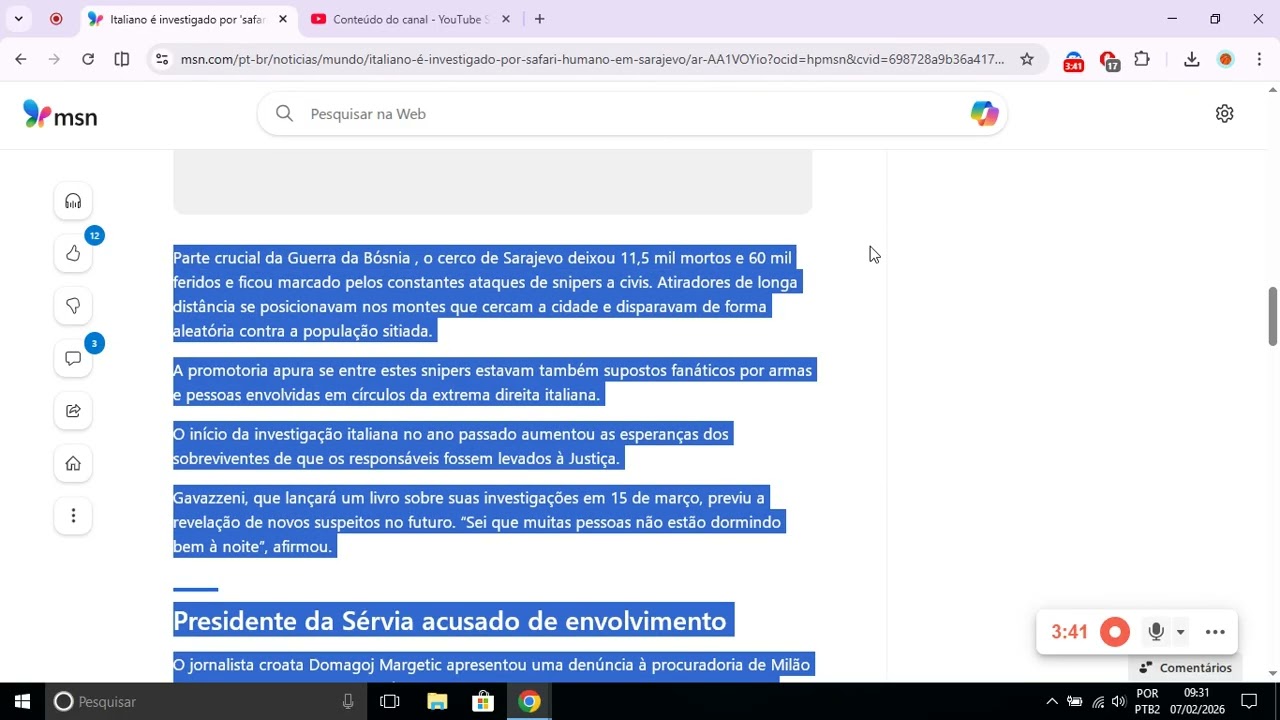Open more options three-dot sidebar menu
This screenshot has height=720, width=1280.
click(x=73, y=515)
